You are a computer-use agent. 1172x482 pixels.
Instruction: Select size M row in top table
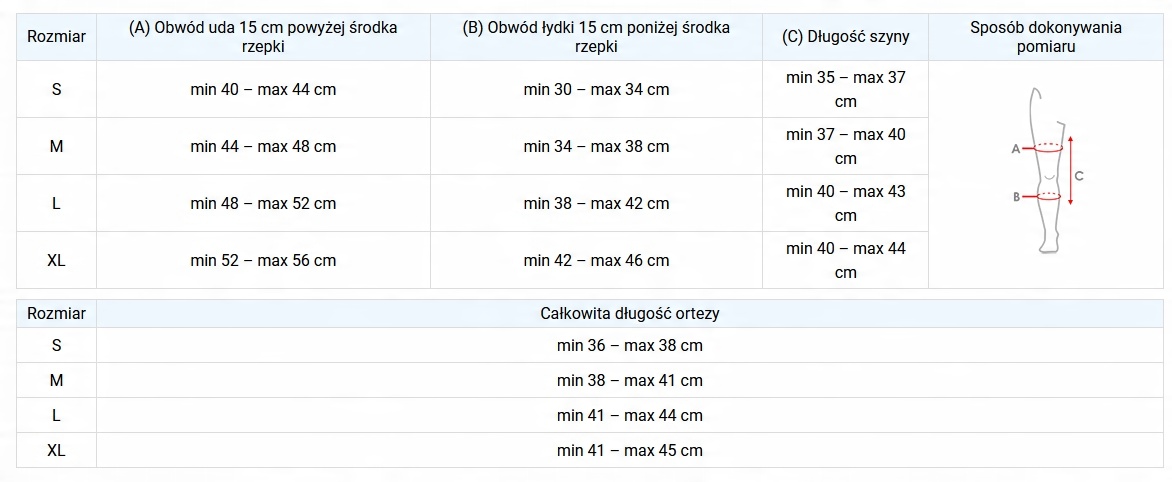(56, 146)
